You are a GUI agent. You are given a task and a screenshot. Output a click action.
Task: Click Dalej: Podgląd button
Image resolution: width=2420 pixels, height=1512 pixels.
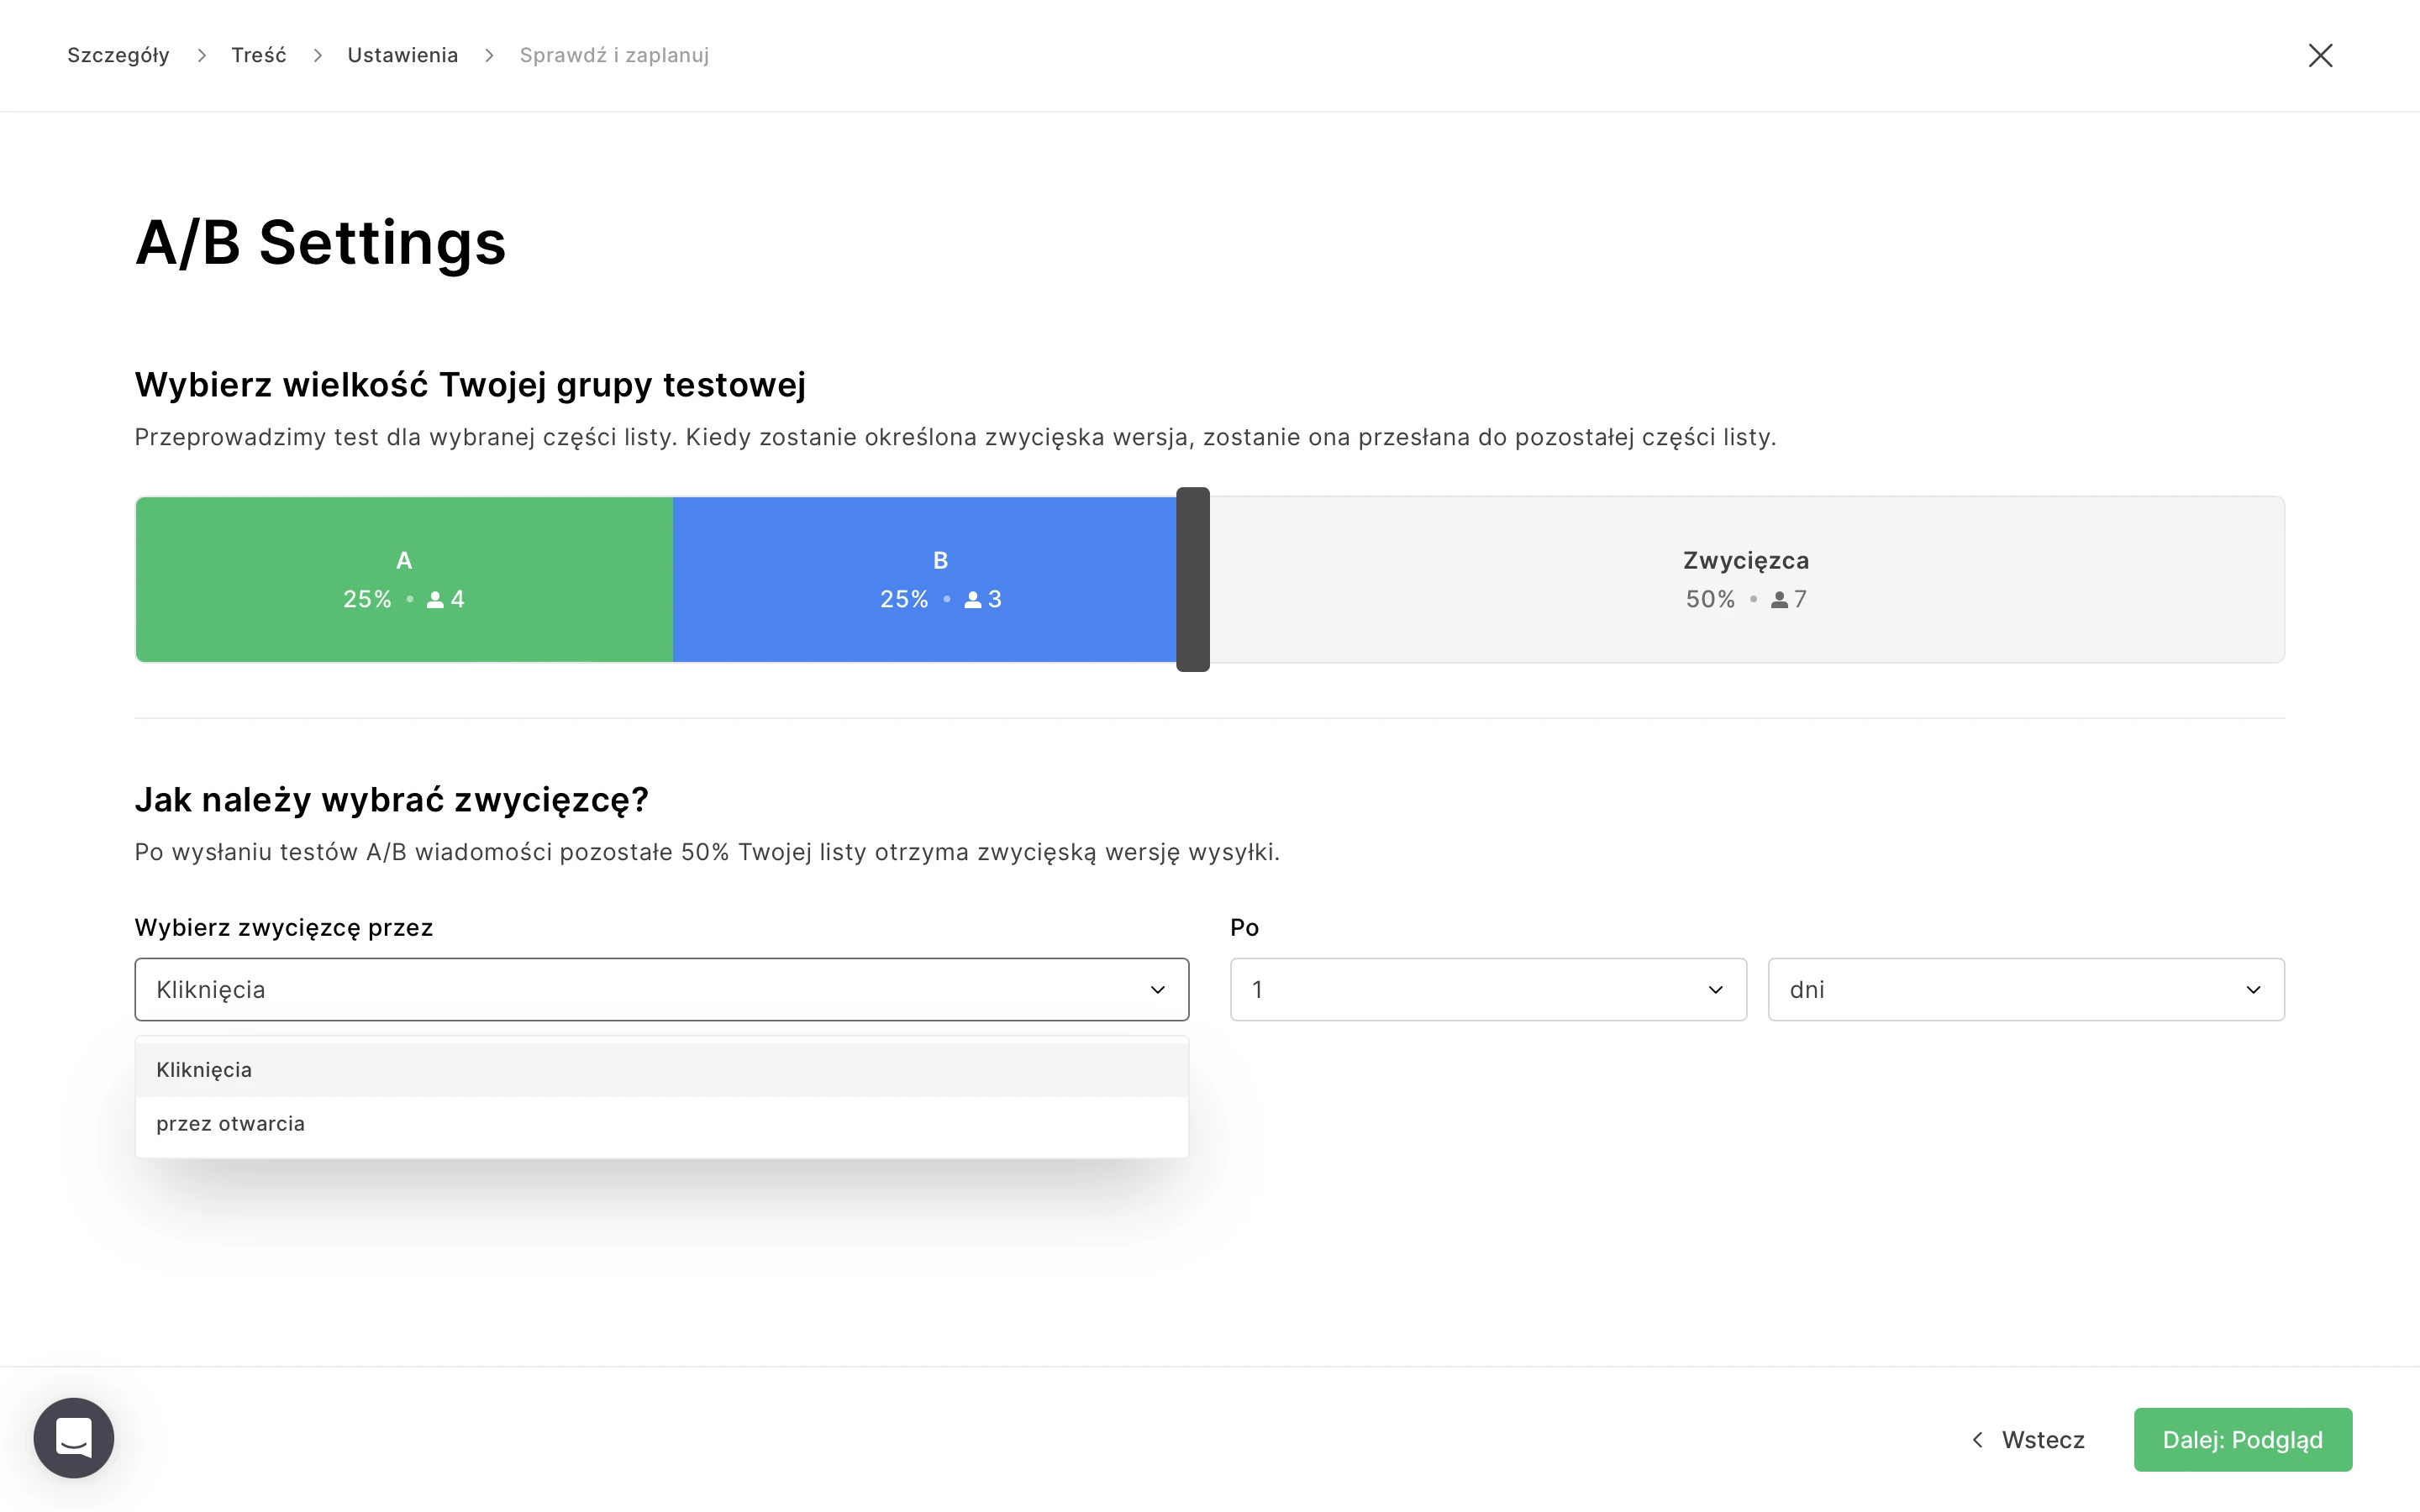tap(2242, 1439)
